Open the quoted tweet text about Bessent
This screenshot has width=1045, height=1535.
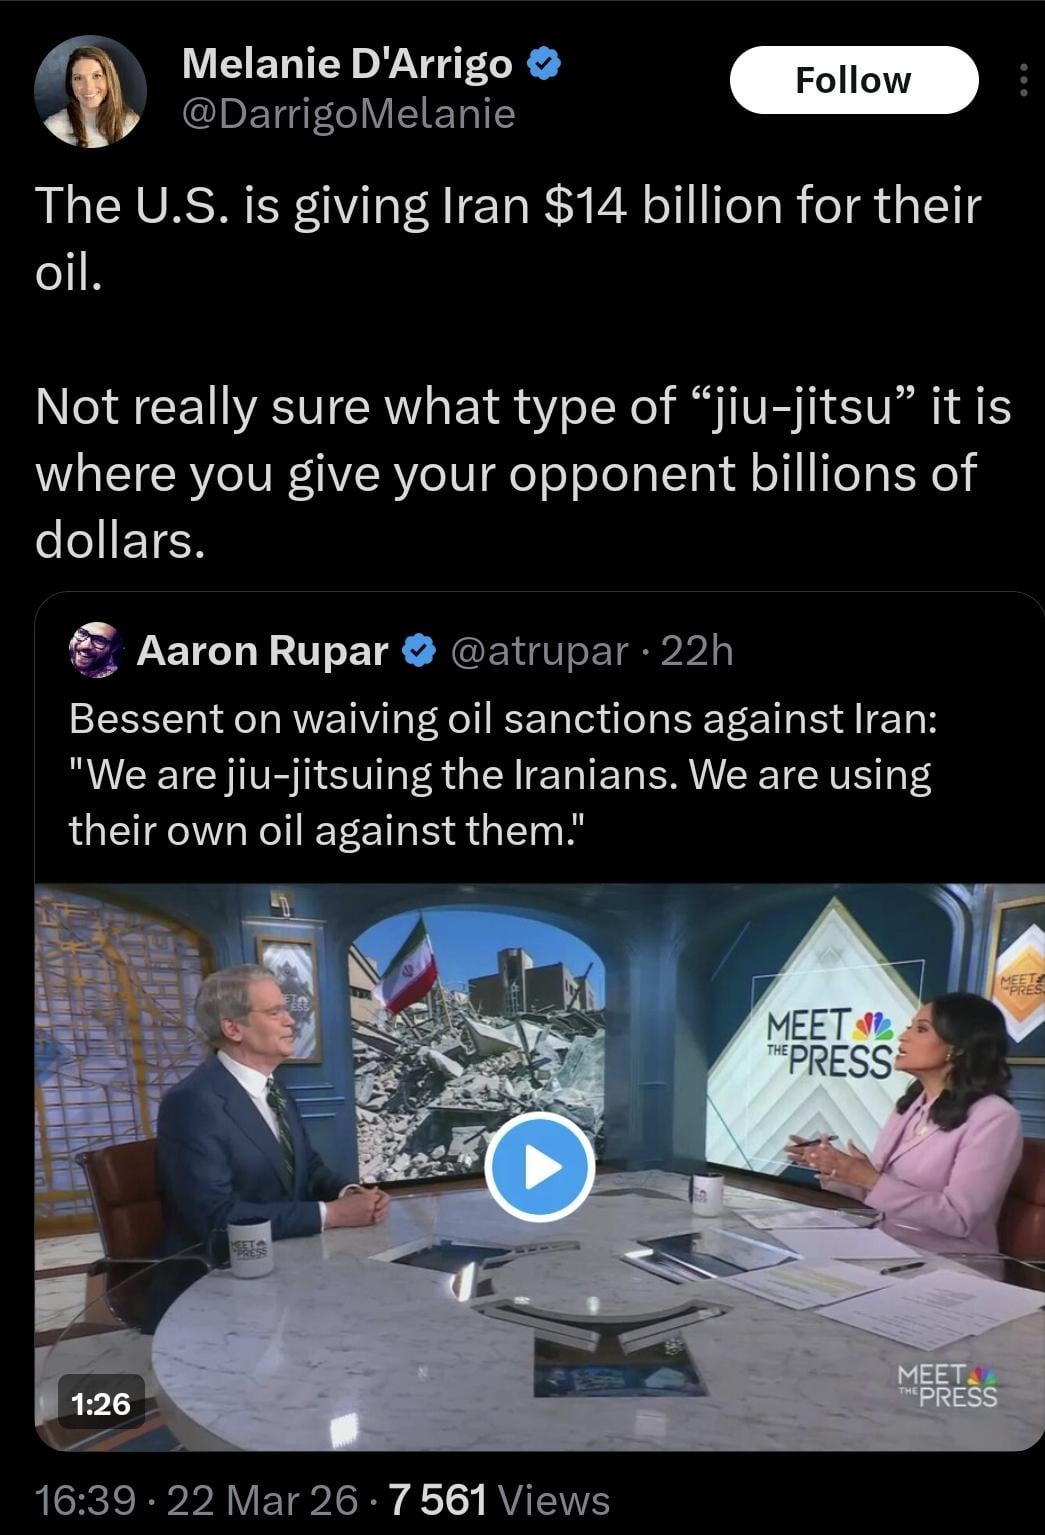pos(500,774)
